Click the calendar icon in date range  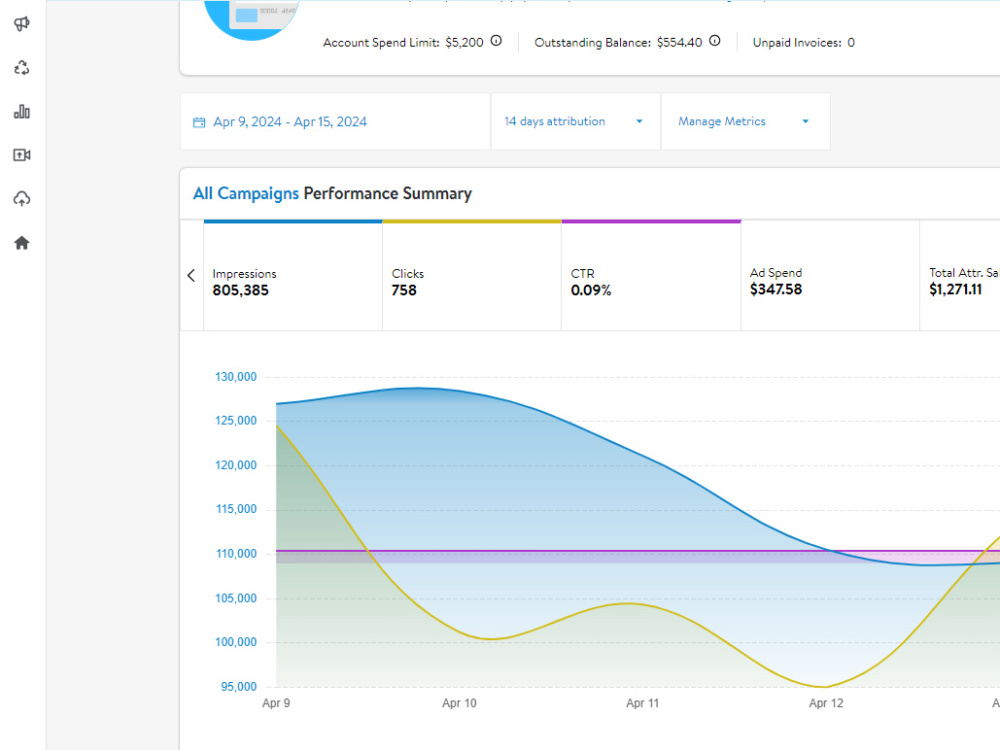[199, 122]
